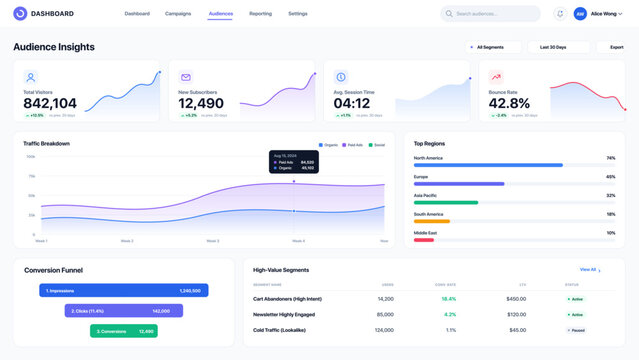Open the Settings nav tab
Image resolution: width=639 pixels, height=360 pixels.
[x=298, y=14]
